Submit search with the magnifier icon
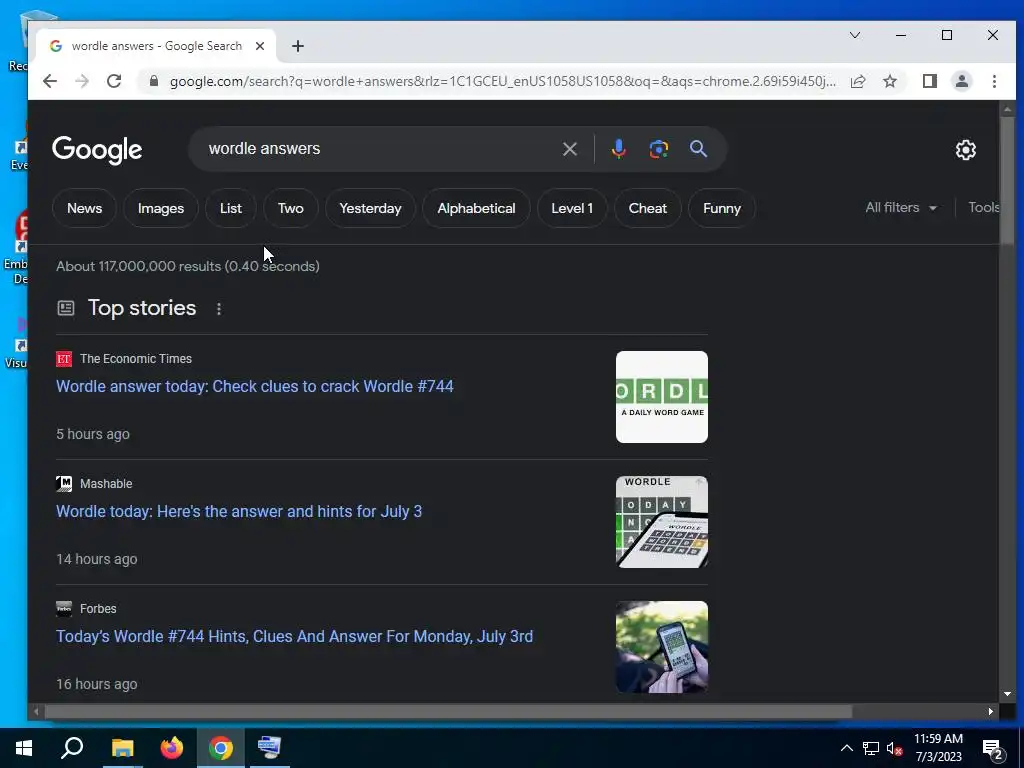 [698, 149]
